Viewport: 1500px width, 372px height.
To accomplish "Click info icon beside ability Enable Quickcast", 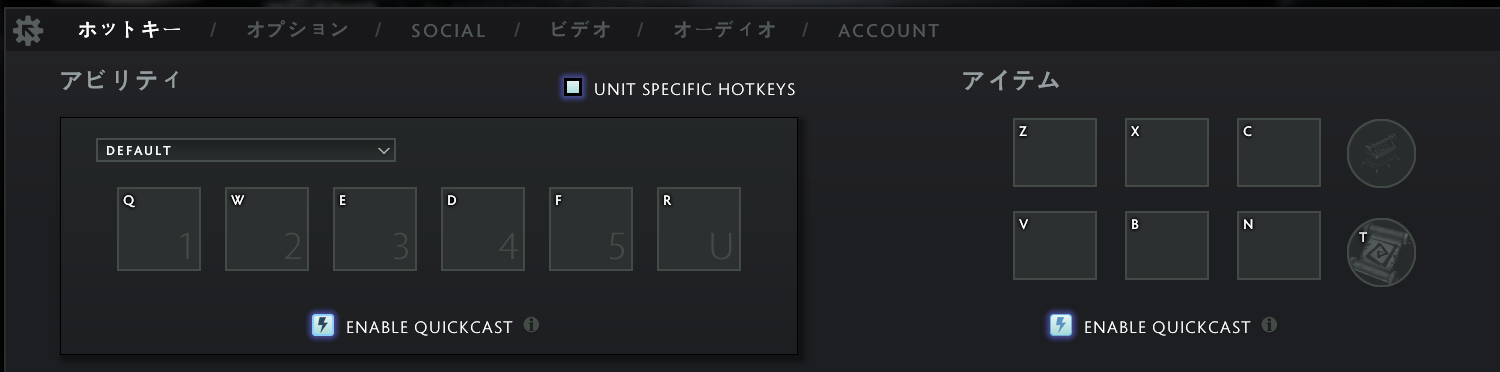I will tap(532, 325).
